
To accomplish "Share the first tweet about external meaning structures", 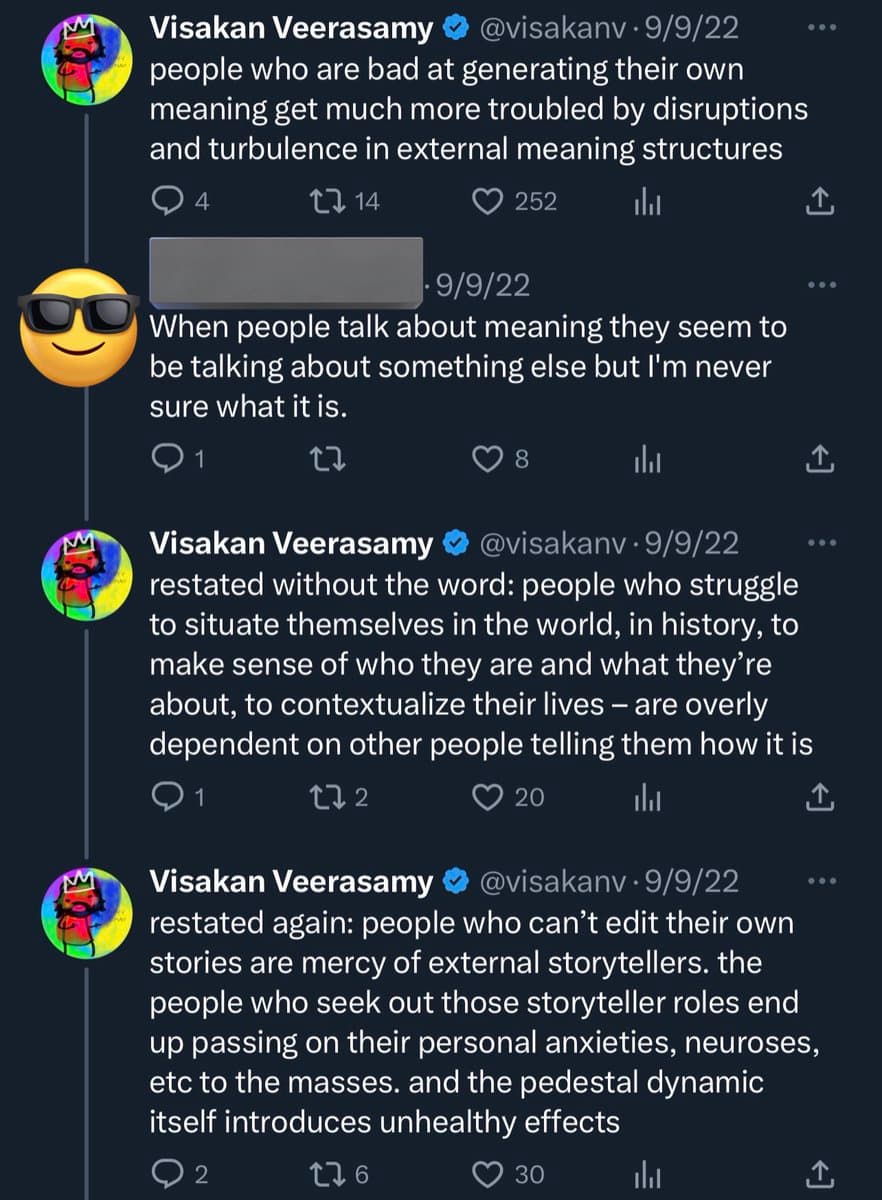I will [x=818, y=203].
